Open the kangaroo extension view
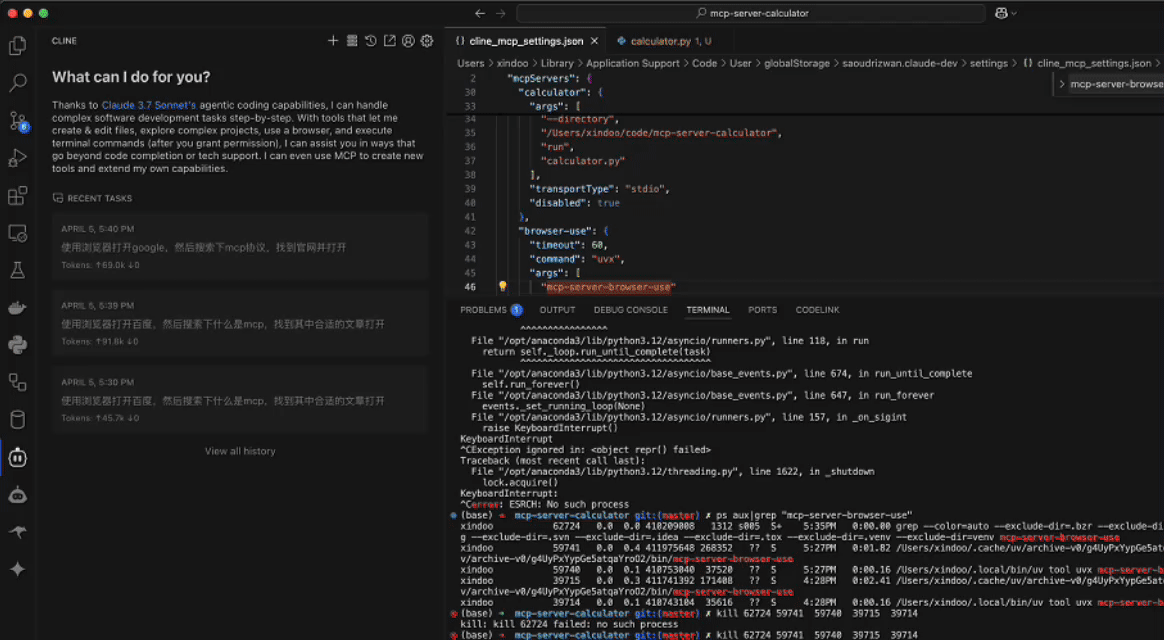The image size is (1164, 640). [17, 532]
